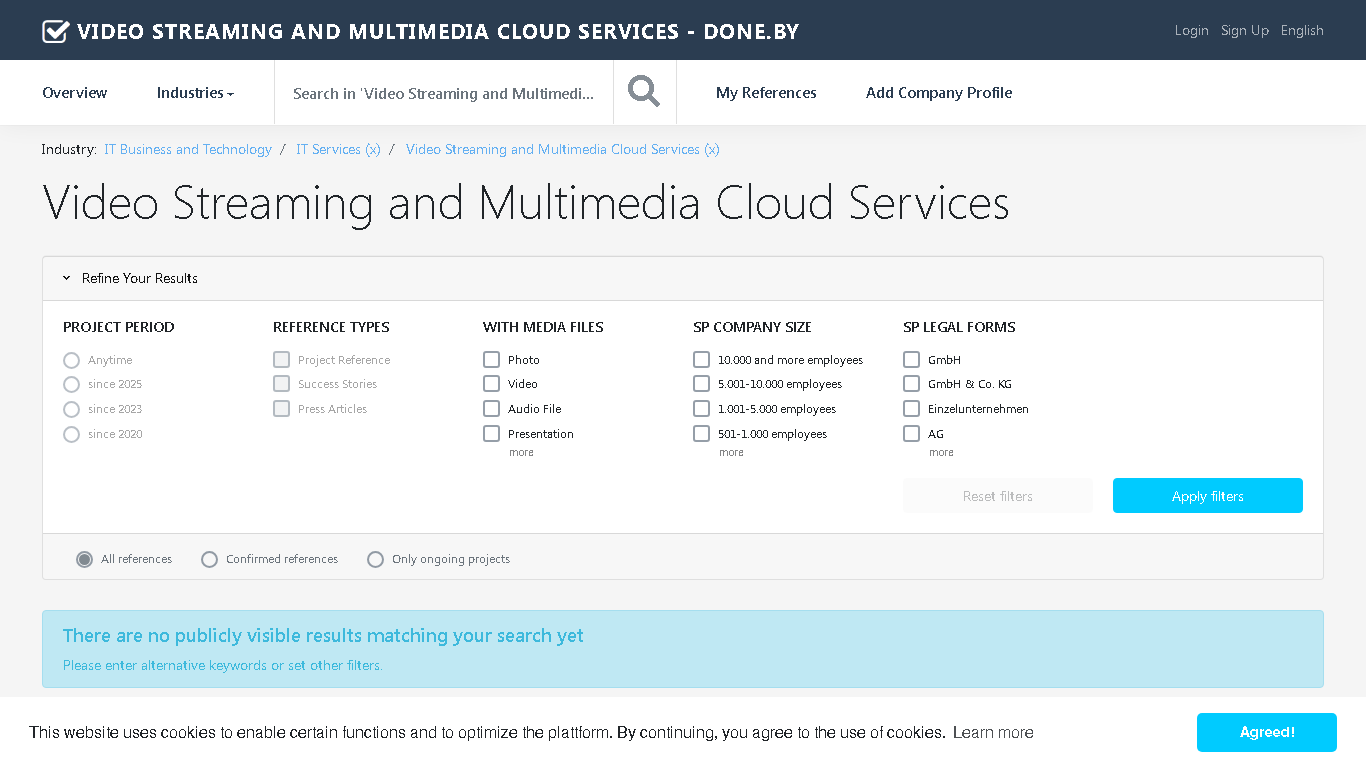Click the Reset filters button
The width and height of the screenshot is (1366, 768).
pyautogui.click(x=997, y=496)
